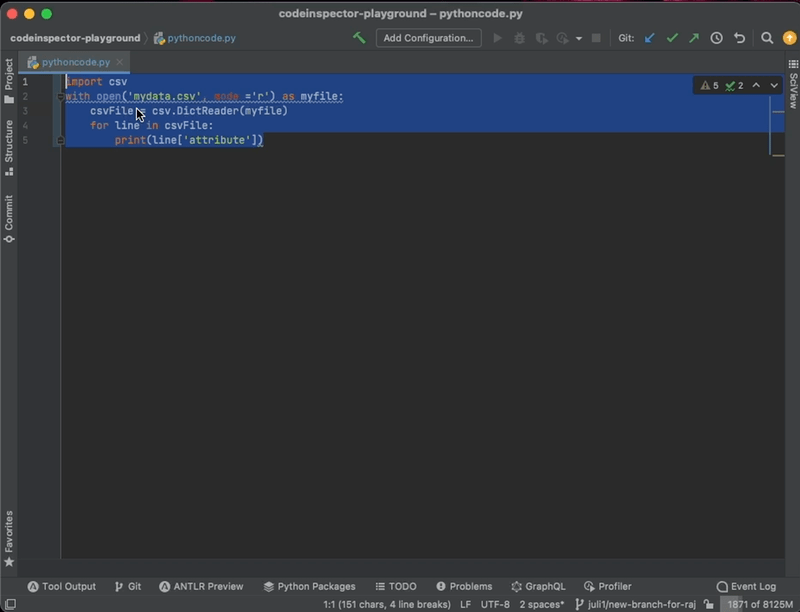Click the Git push arrow icon

coord(694,38)
